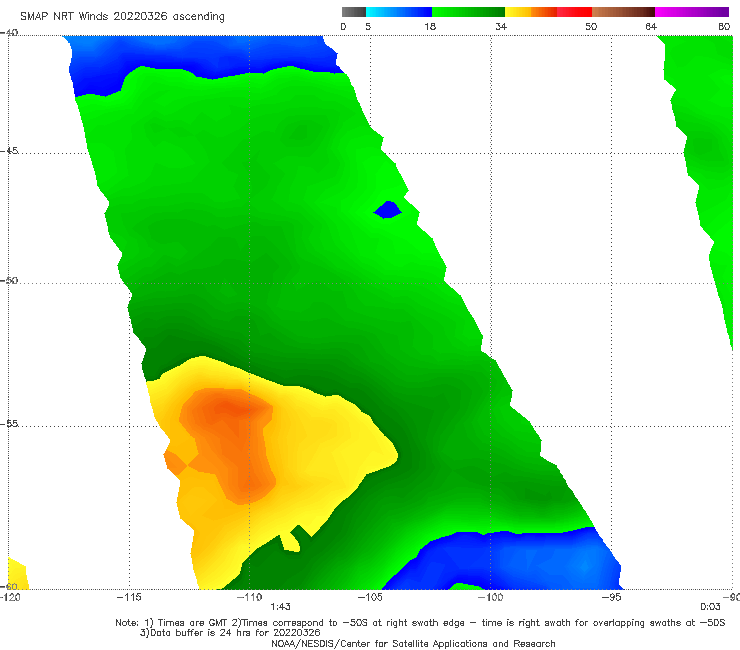Viewport: 740px width, 650px height.
Task: Click the latitude label '-45'
Action: [9, 151]
